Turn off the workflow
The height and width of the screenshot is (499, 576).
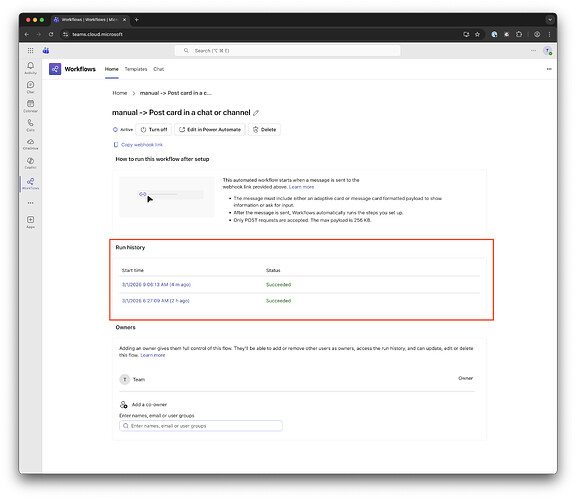click(154, 129)
